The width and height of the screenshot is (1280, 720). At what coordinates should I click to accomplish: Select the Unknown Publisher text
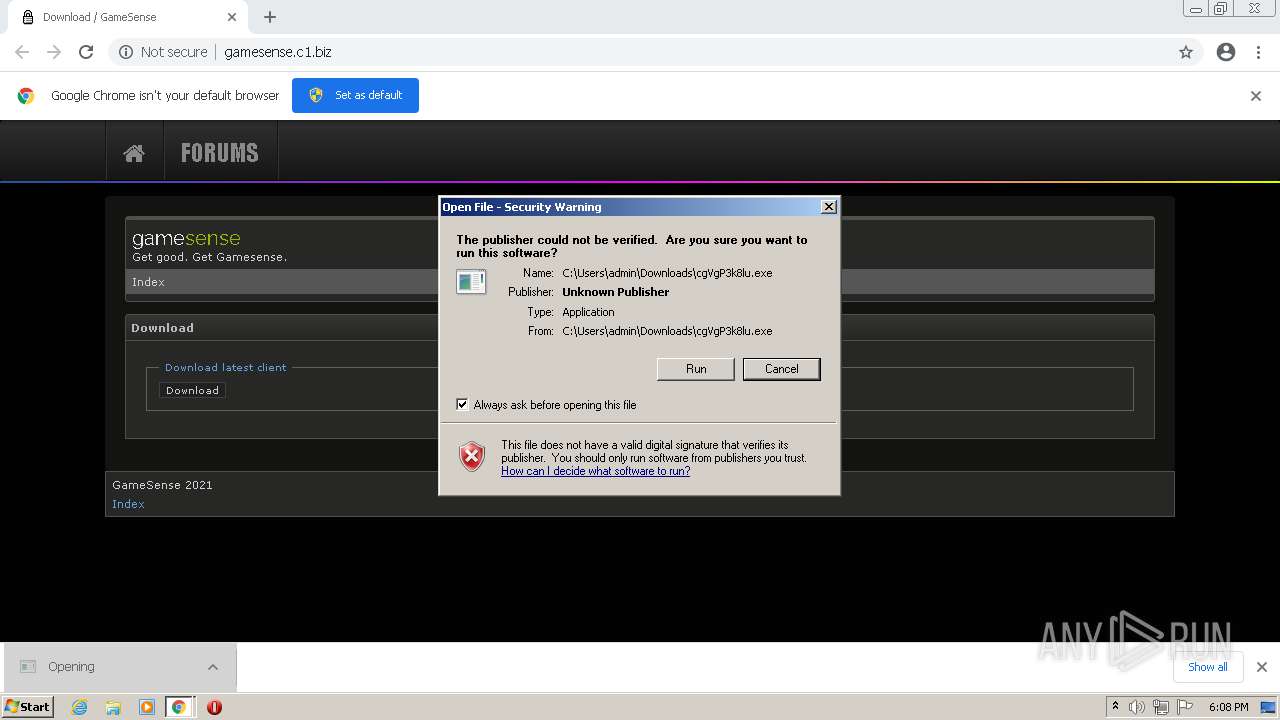coord(615,292)
